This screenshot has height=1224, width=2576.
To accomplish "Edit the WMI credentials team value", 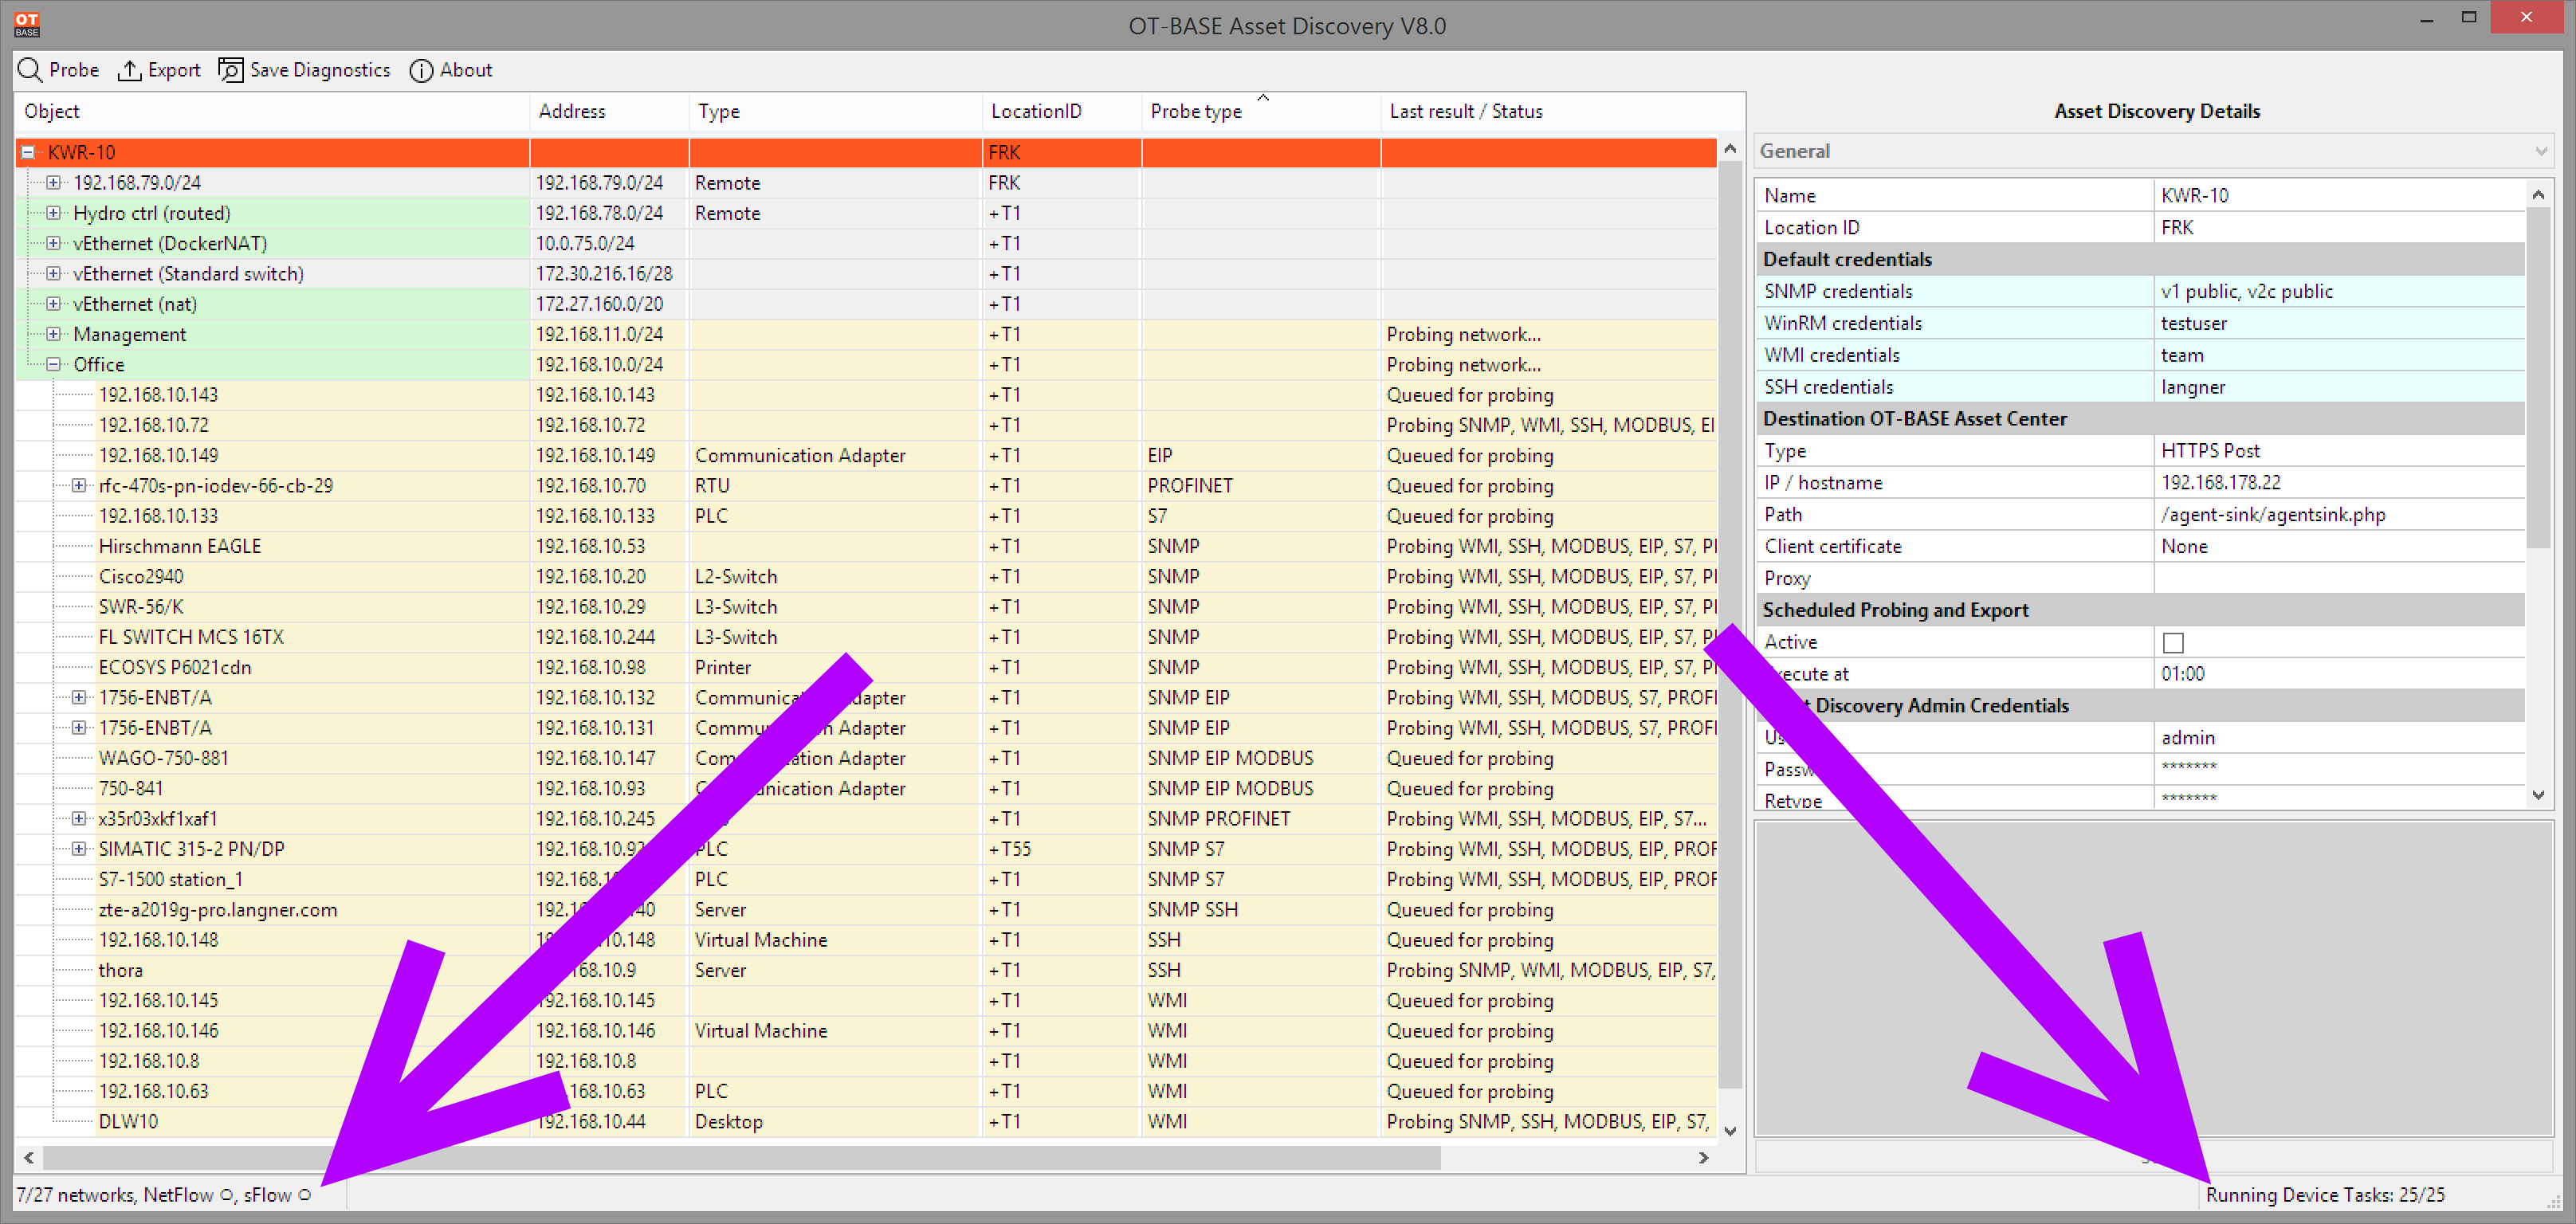I will 2339,355.
